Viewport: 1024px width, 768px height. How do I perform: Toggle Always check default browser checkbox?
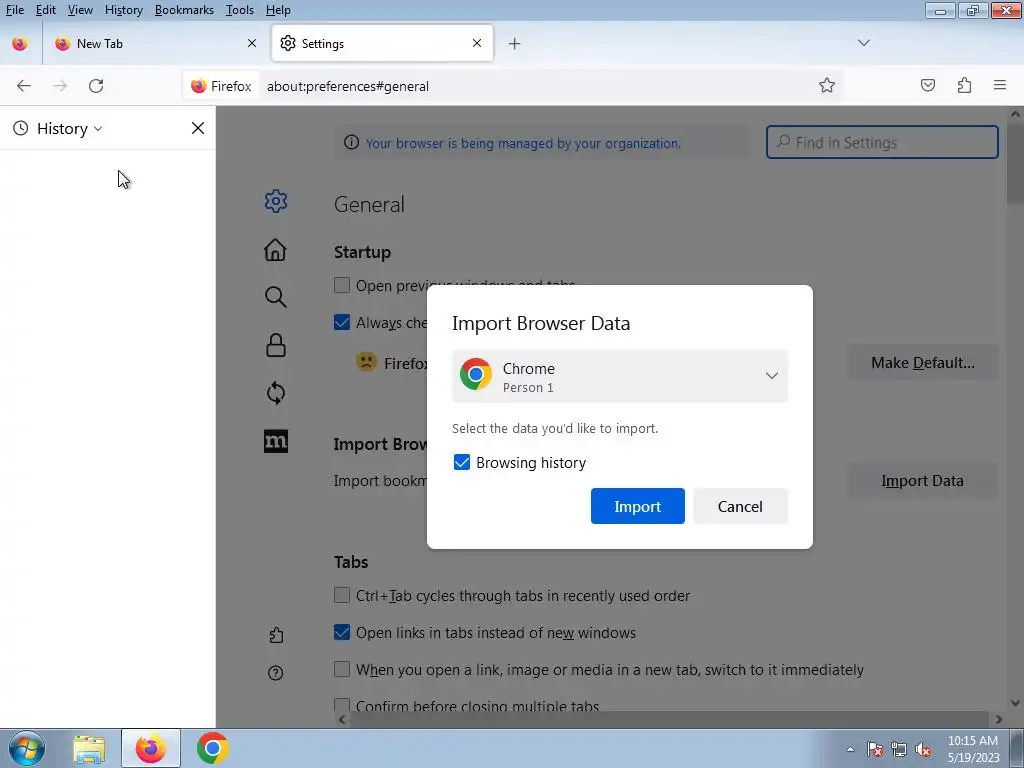tap(342, 322)
